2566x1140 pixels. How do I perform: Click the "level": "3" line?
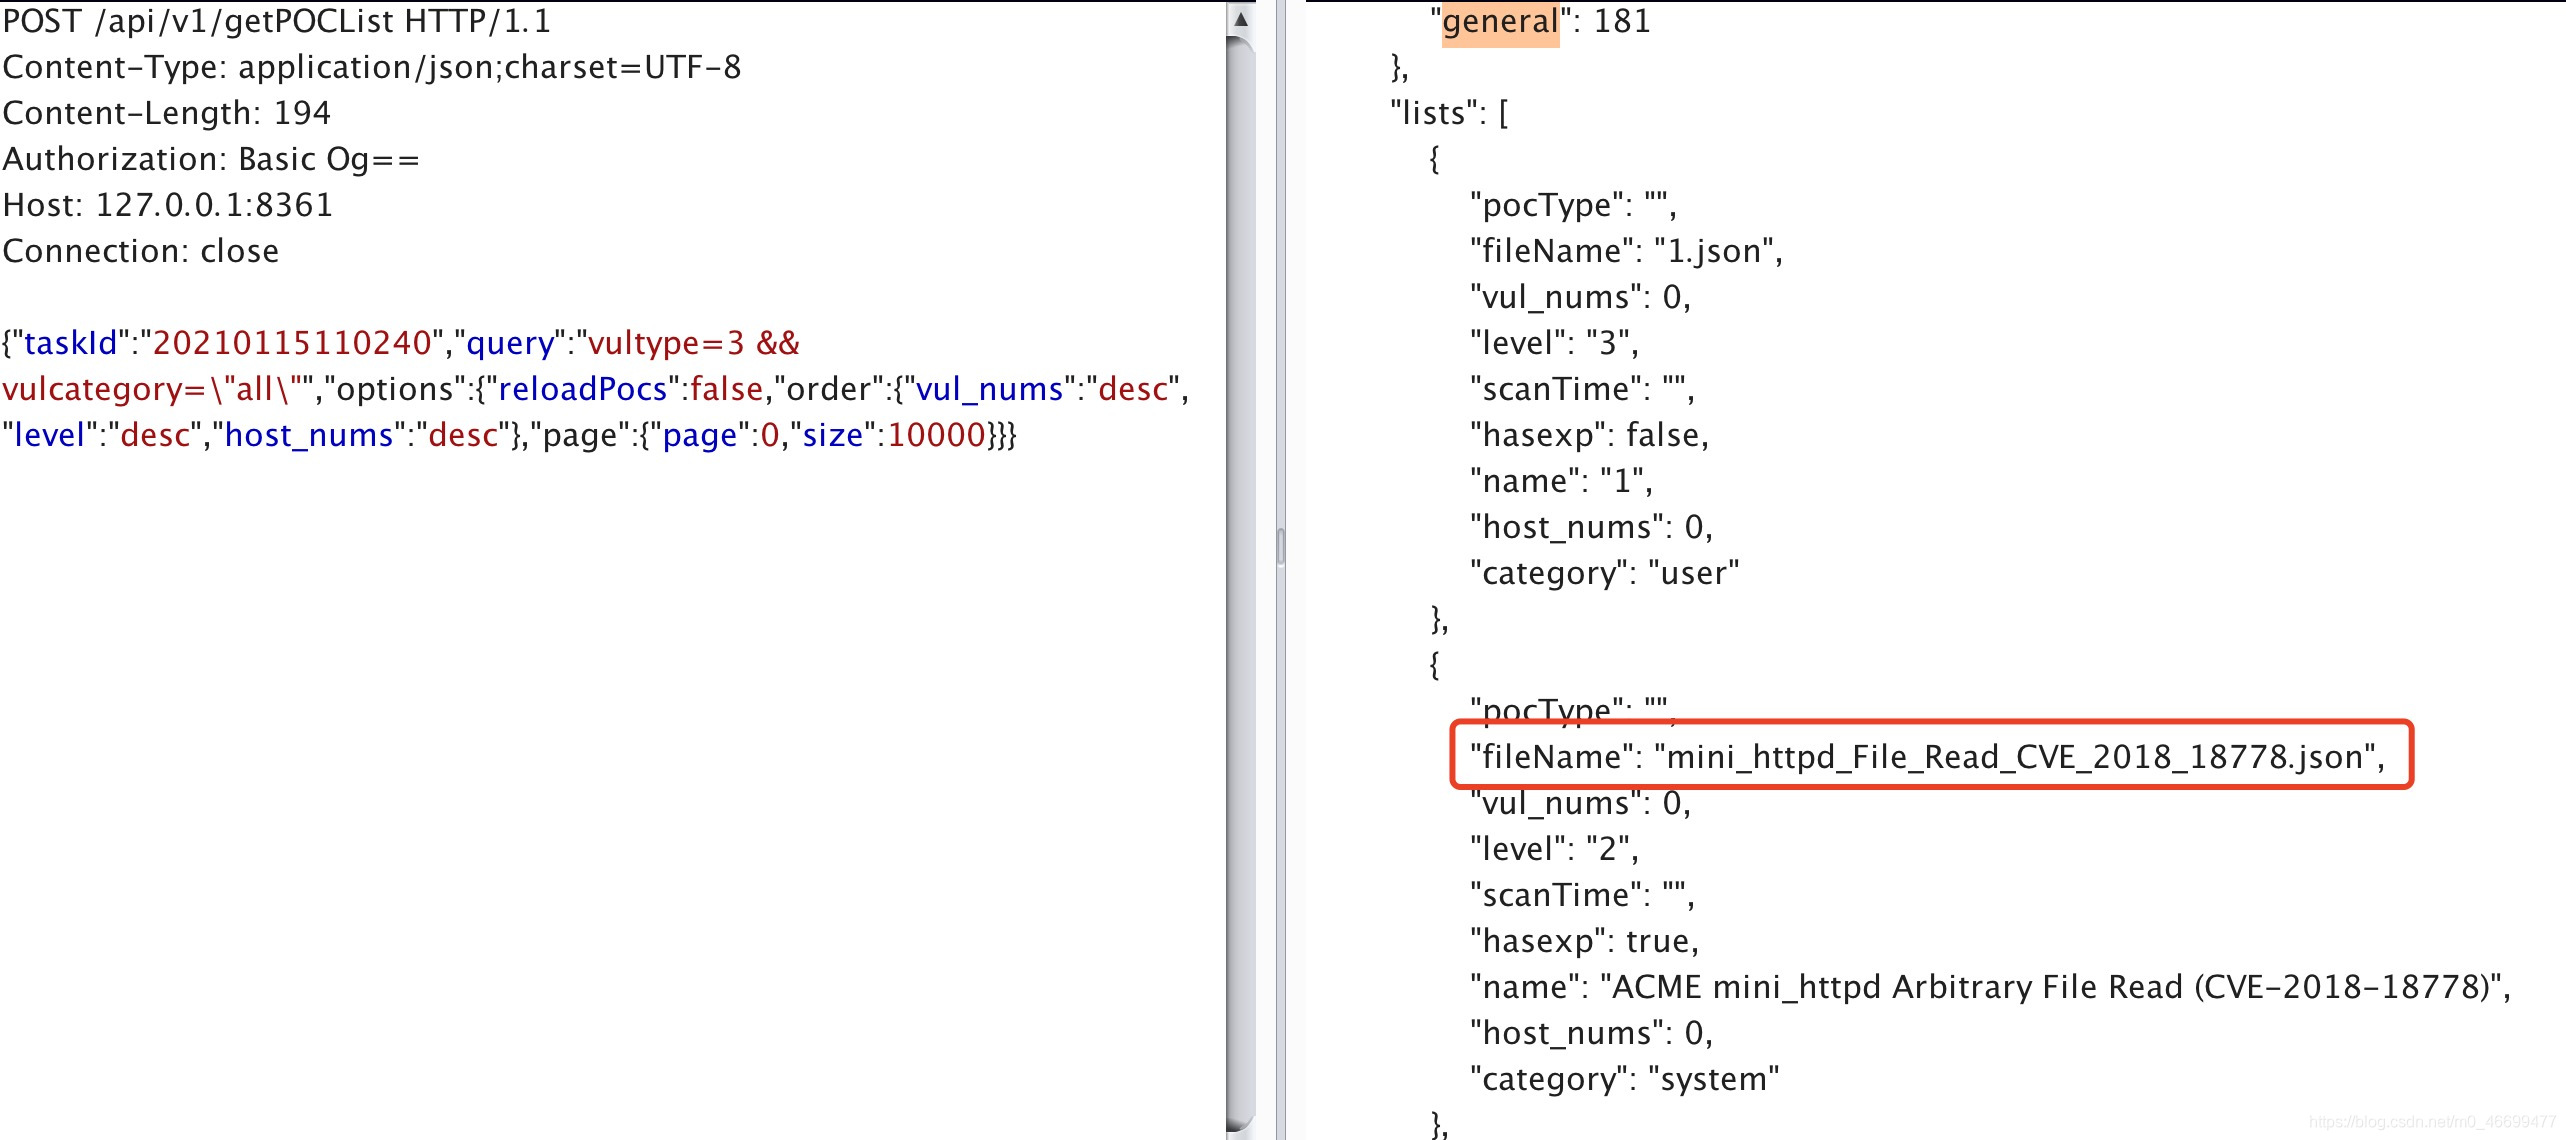(x=1555, y=343)
